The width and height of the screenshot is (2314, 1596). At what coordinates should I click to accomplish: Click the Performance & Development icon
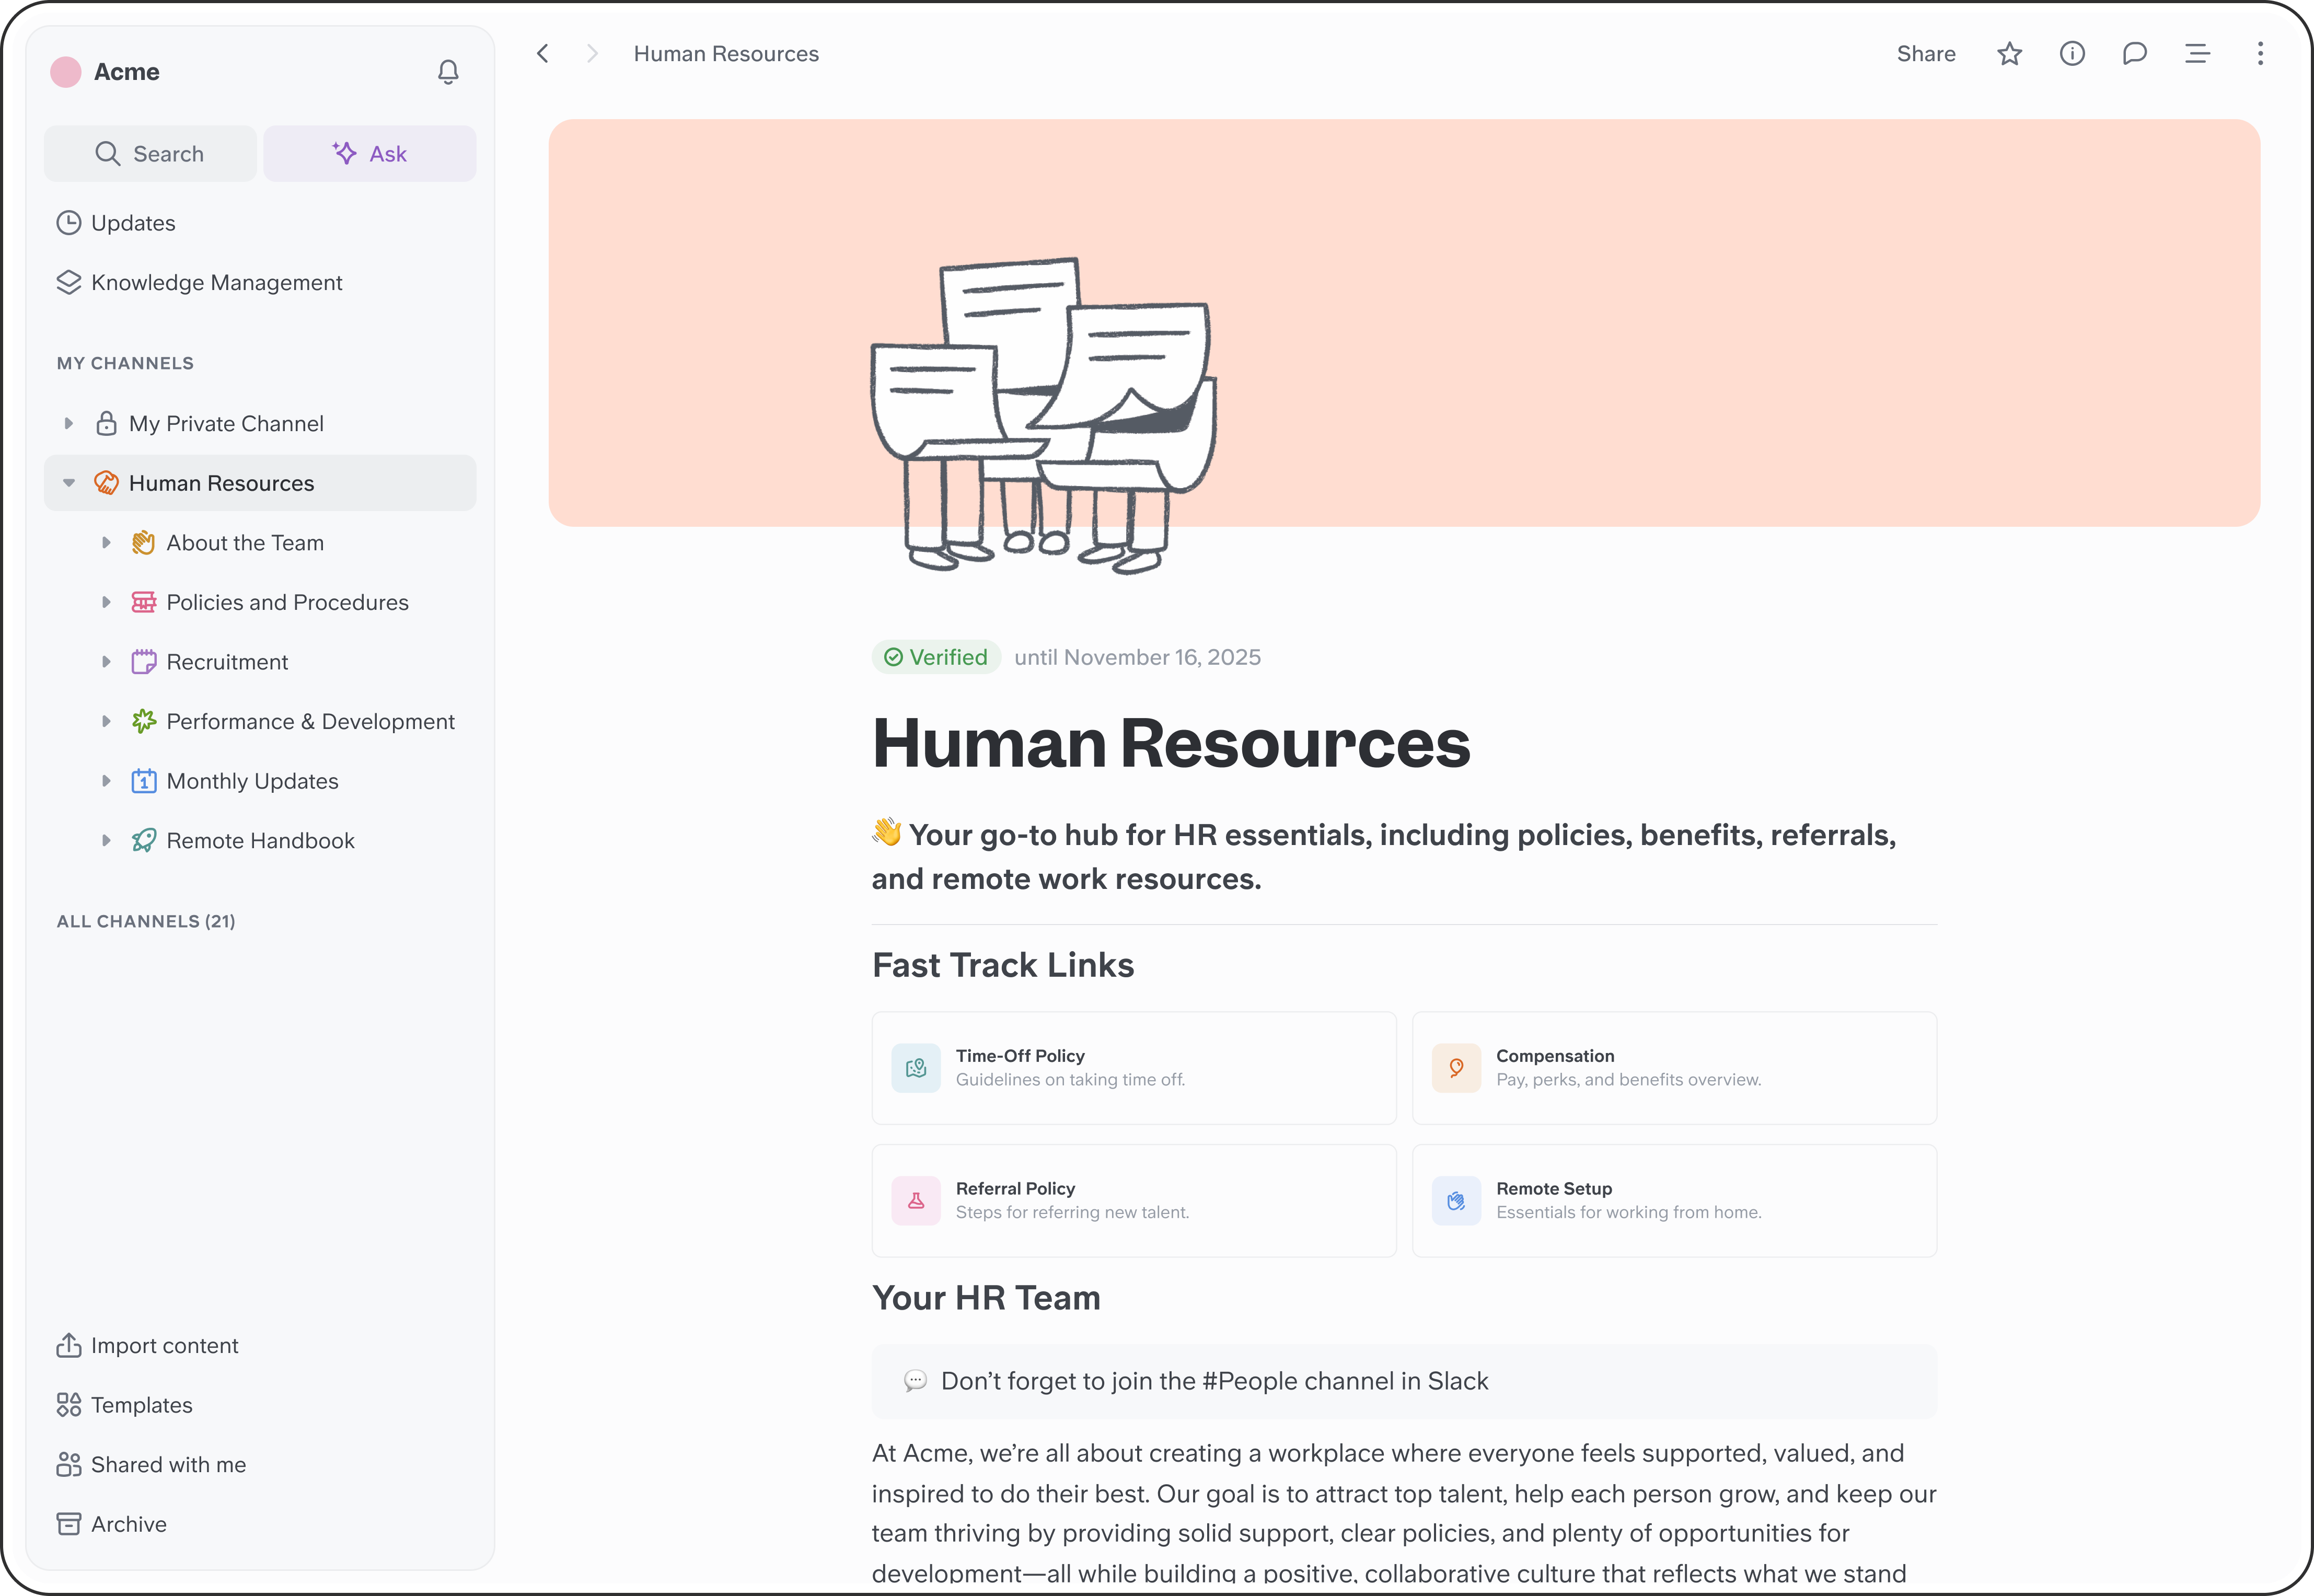144,721
